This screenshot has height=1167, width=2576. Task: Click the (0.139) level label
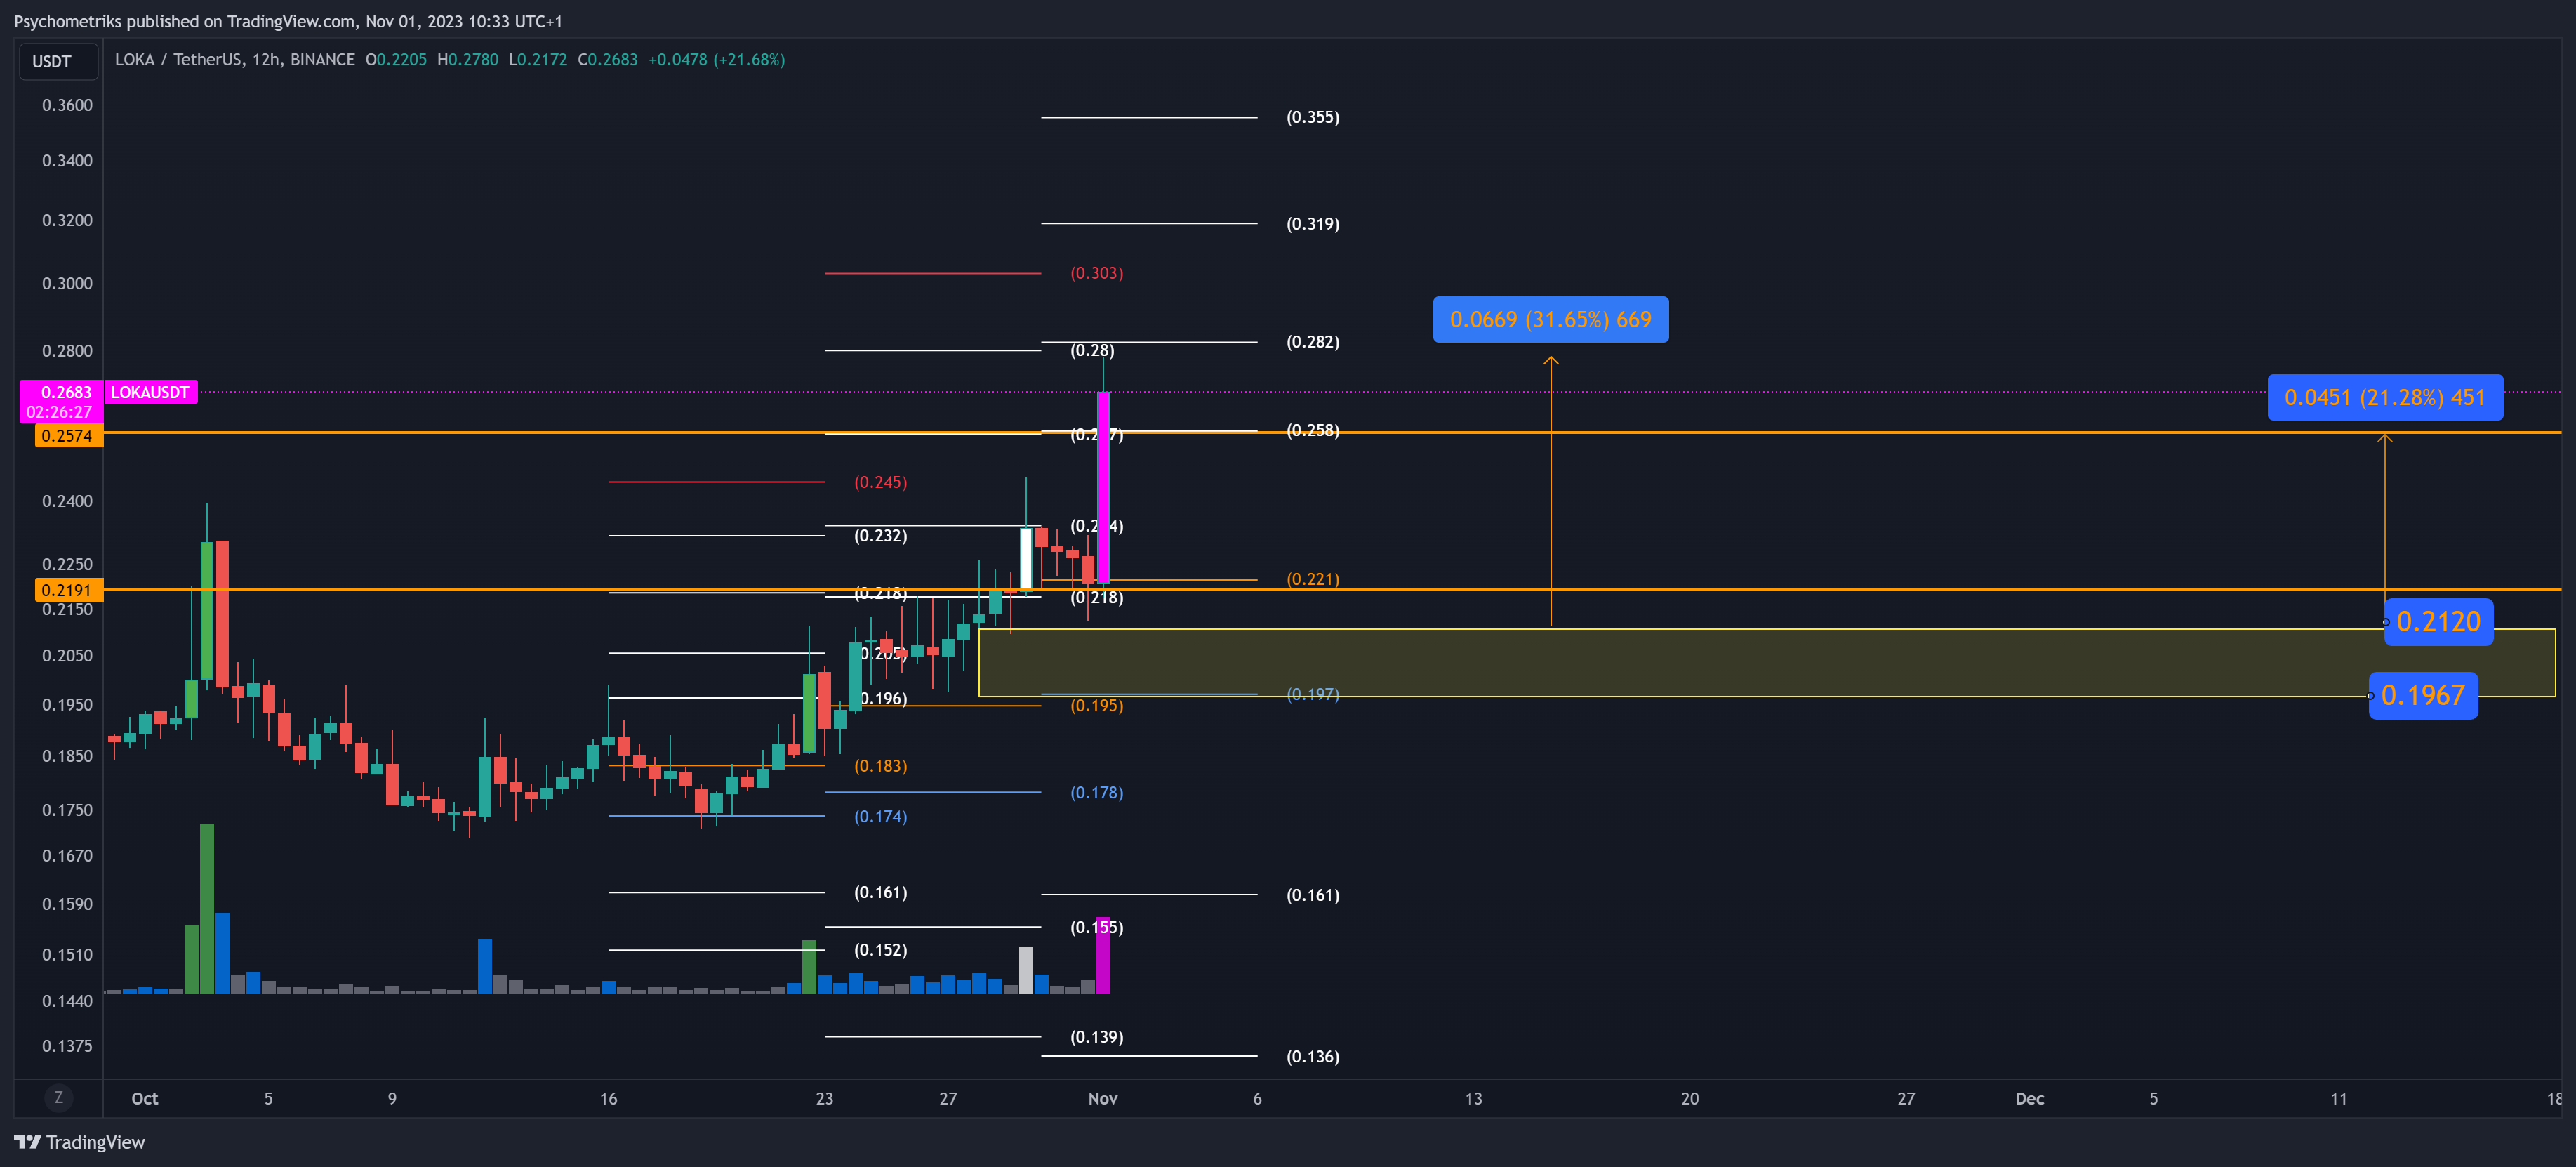click(1096, 1037)
